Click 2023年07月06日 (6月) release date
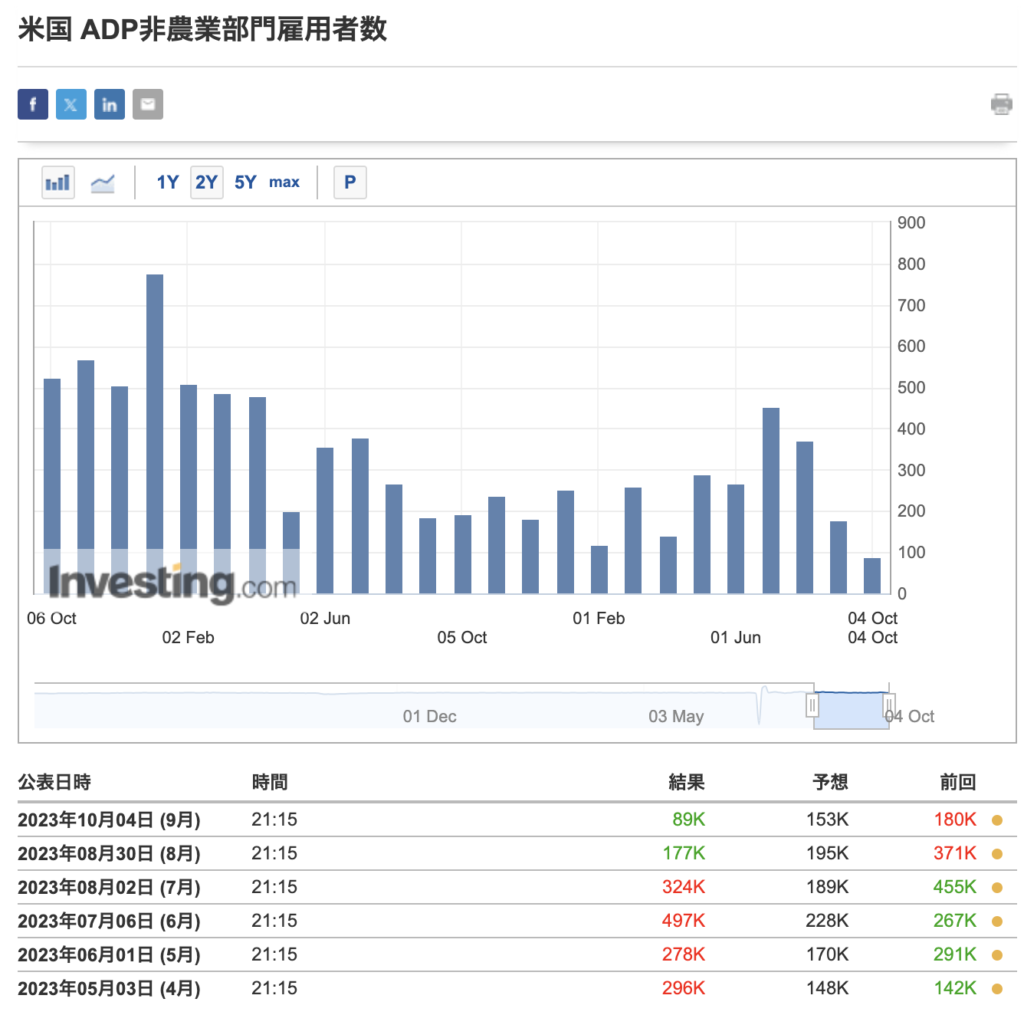Screen dimensions: 1024x1015 point(109,922)
